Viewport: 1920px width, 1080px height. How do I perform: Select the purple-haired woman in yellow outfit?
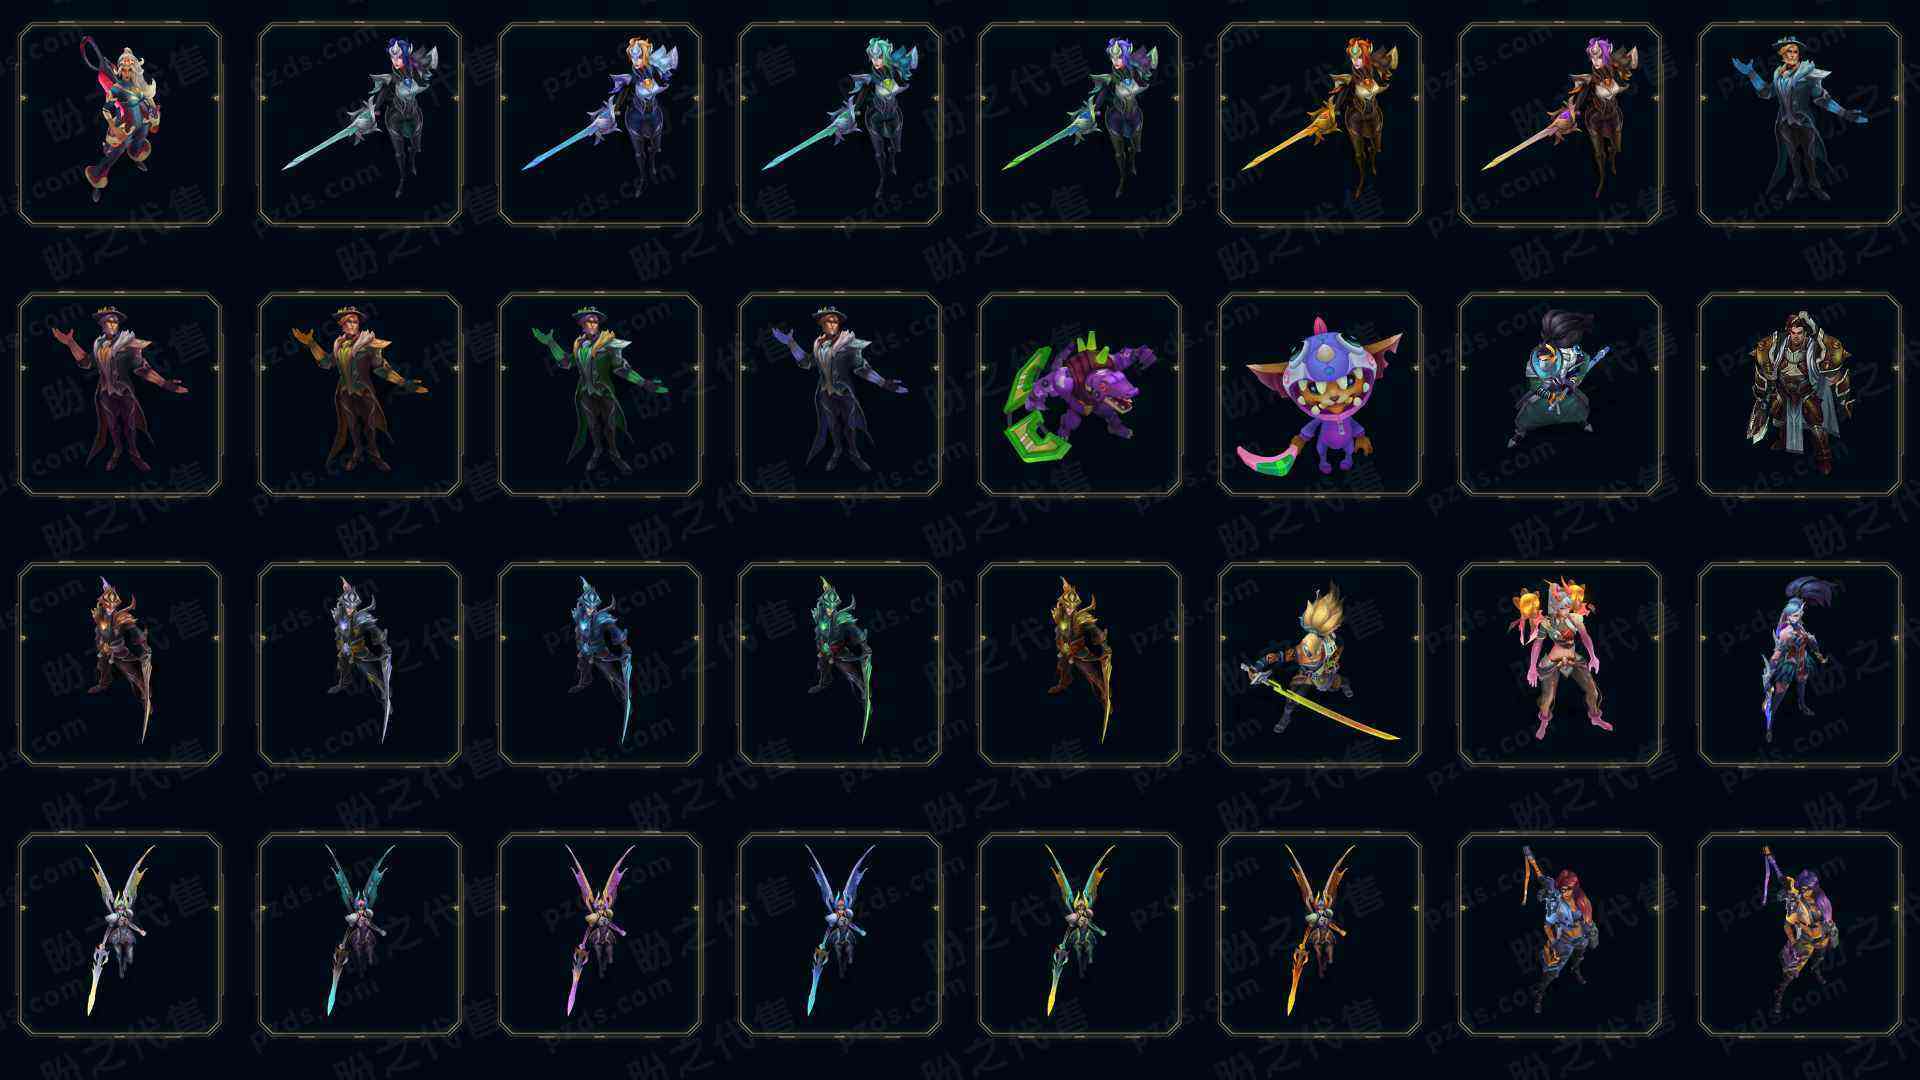click(x=1800, y=934)
